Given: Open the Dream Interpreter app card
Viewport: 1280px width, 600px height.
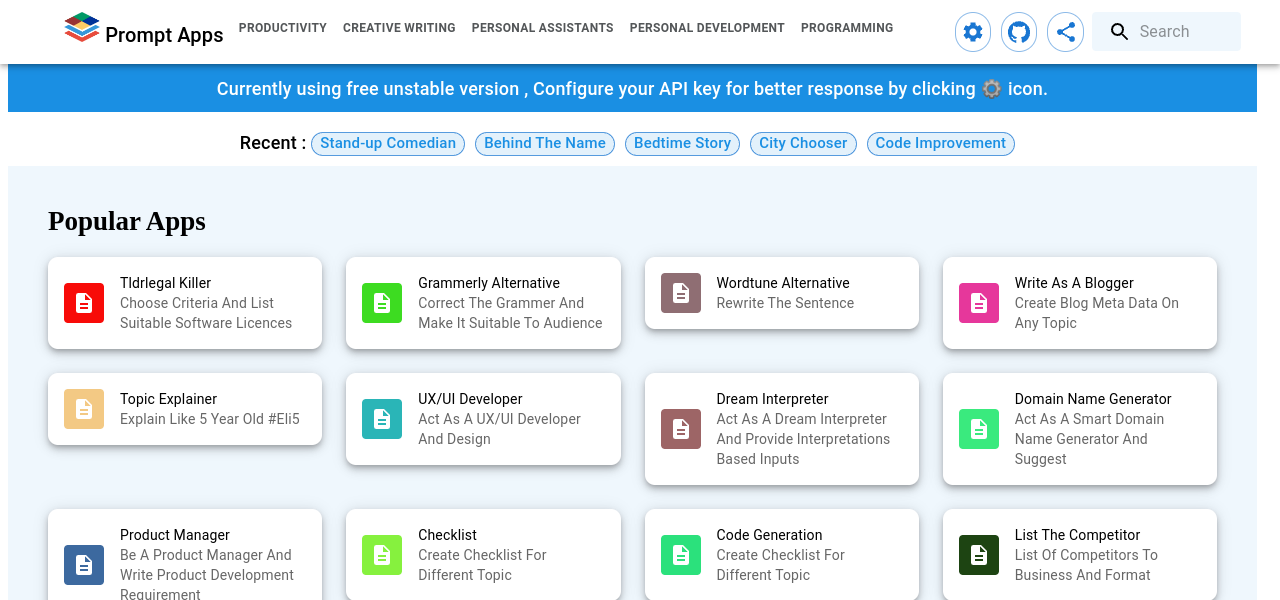Looking at the screenshot, I should [x=781, y=428].
